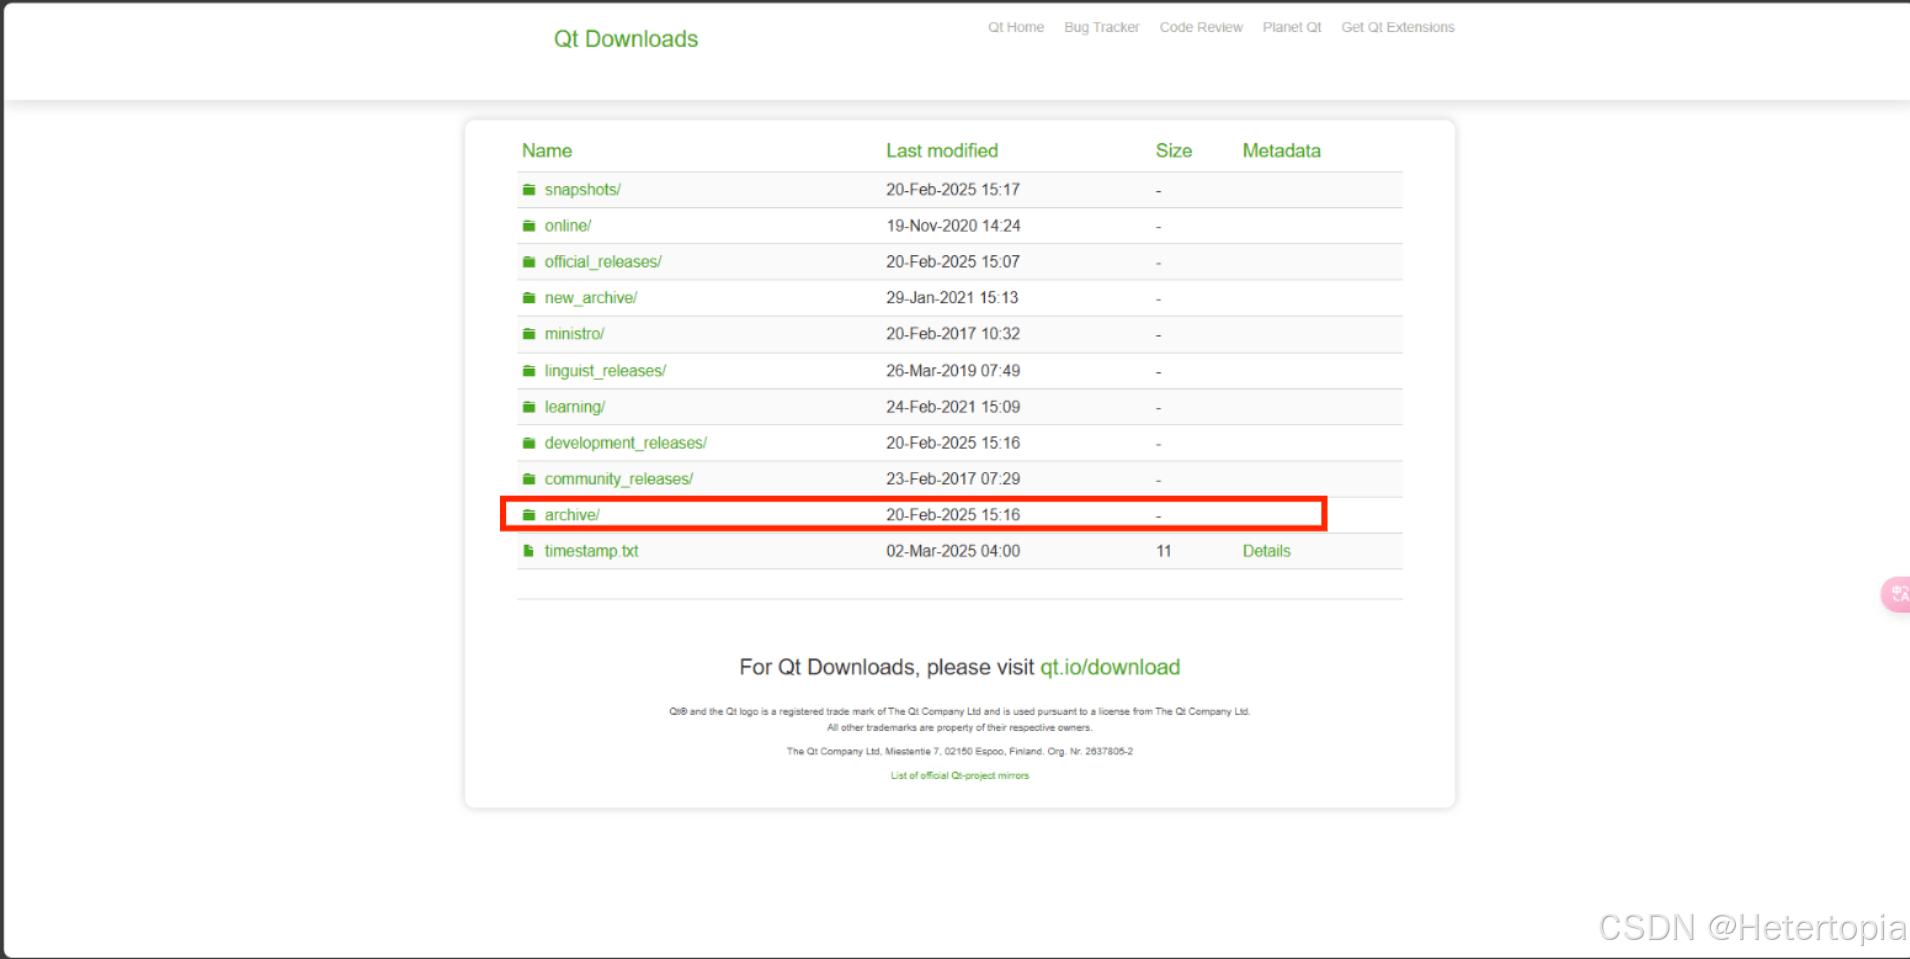Open the snapshots/ directory
The height and width of the screenshot is (959, 1910).
(x=582, y=190)
